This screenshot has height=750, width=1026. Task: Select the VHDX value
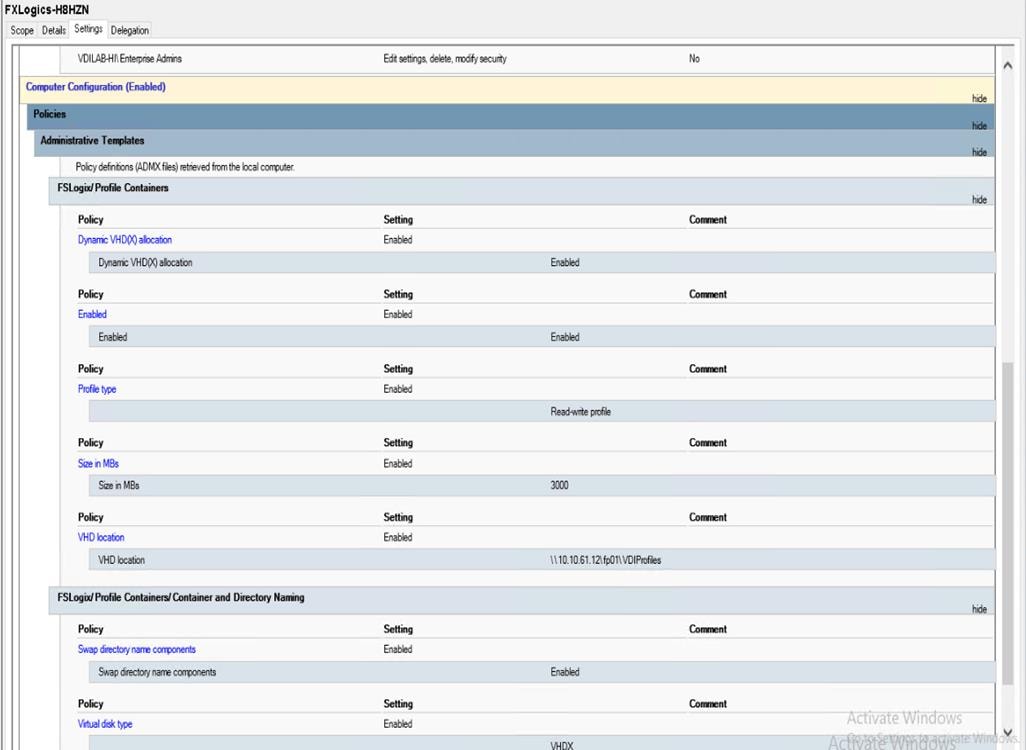point(562,745)
